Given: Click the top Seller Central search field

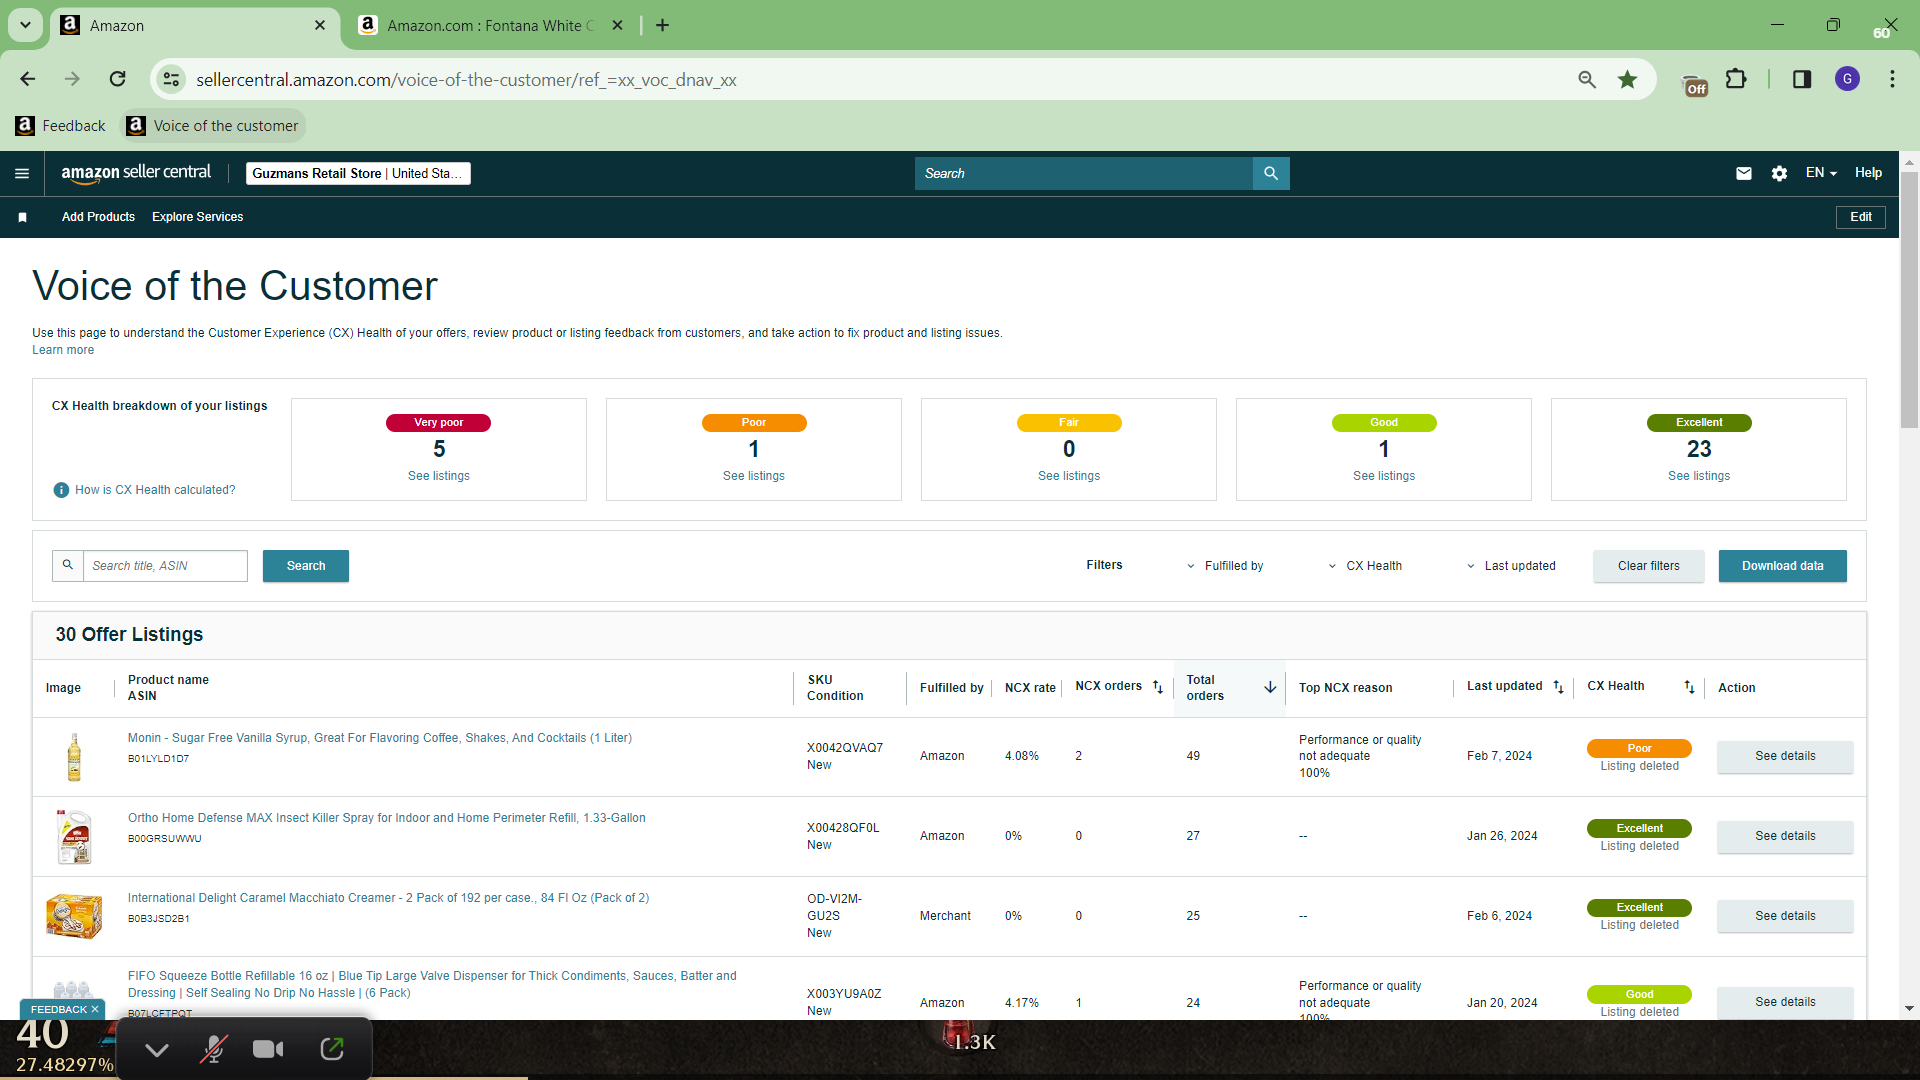Looking at the screenshot, I should [1084, 173].
